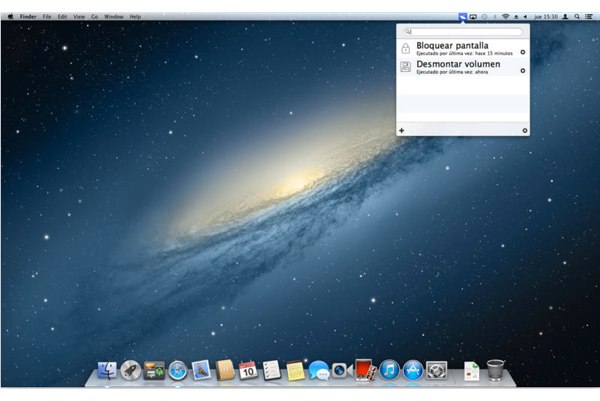Open settings gear for Bloquear pantalla row
This screenshot has height=401, width=600.
(523, 52)
